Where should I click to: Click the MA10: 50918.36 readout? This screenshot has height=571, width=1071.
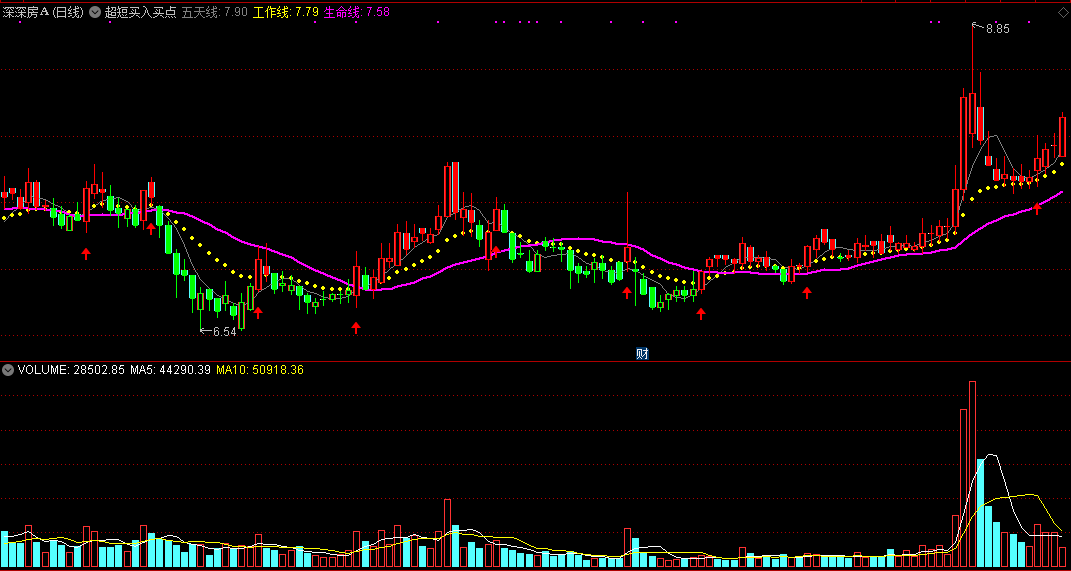point(260,370)
